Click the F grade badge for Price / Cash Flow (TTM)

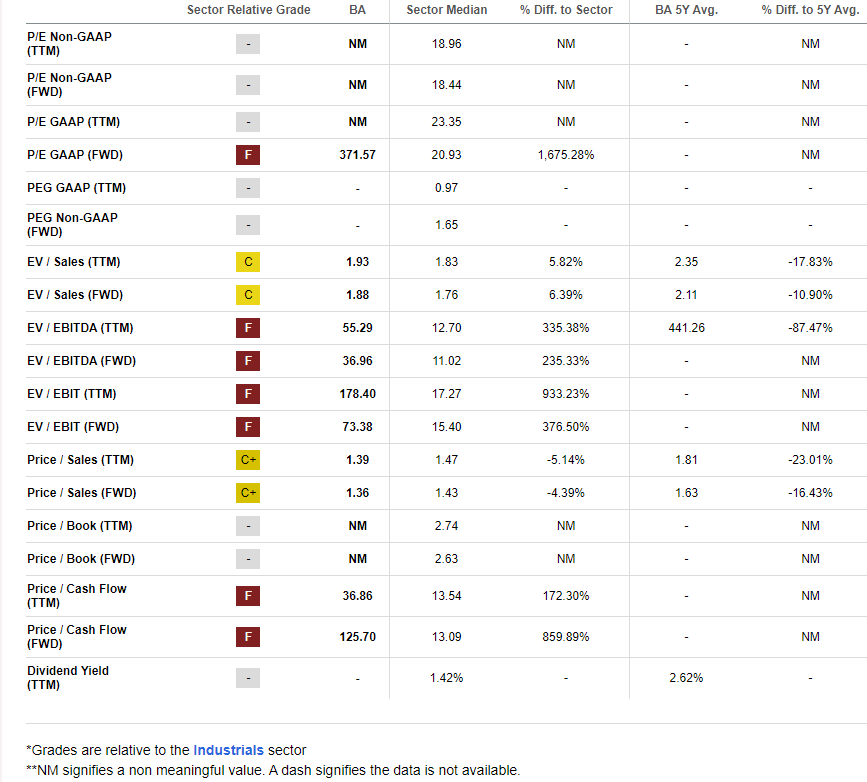click(248, 596)
